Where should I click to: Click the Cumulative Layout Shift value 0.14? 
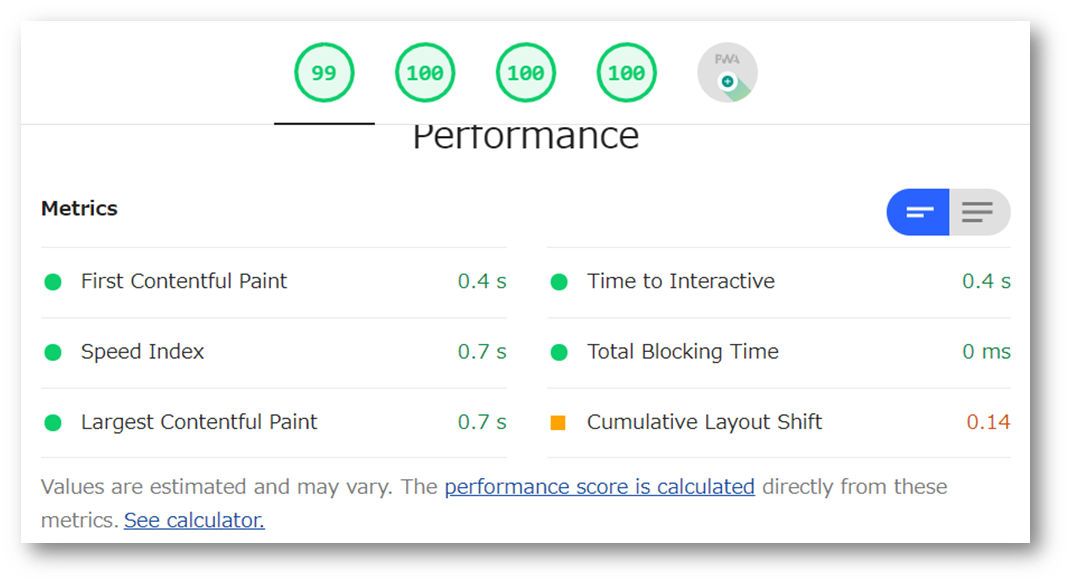[988, 422]
